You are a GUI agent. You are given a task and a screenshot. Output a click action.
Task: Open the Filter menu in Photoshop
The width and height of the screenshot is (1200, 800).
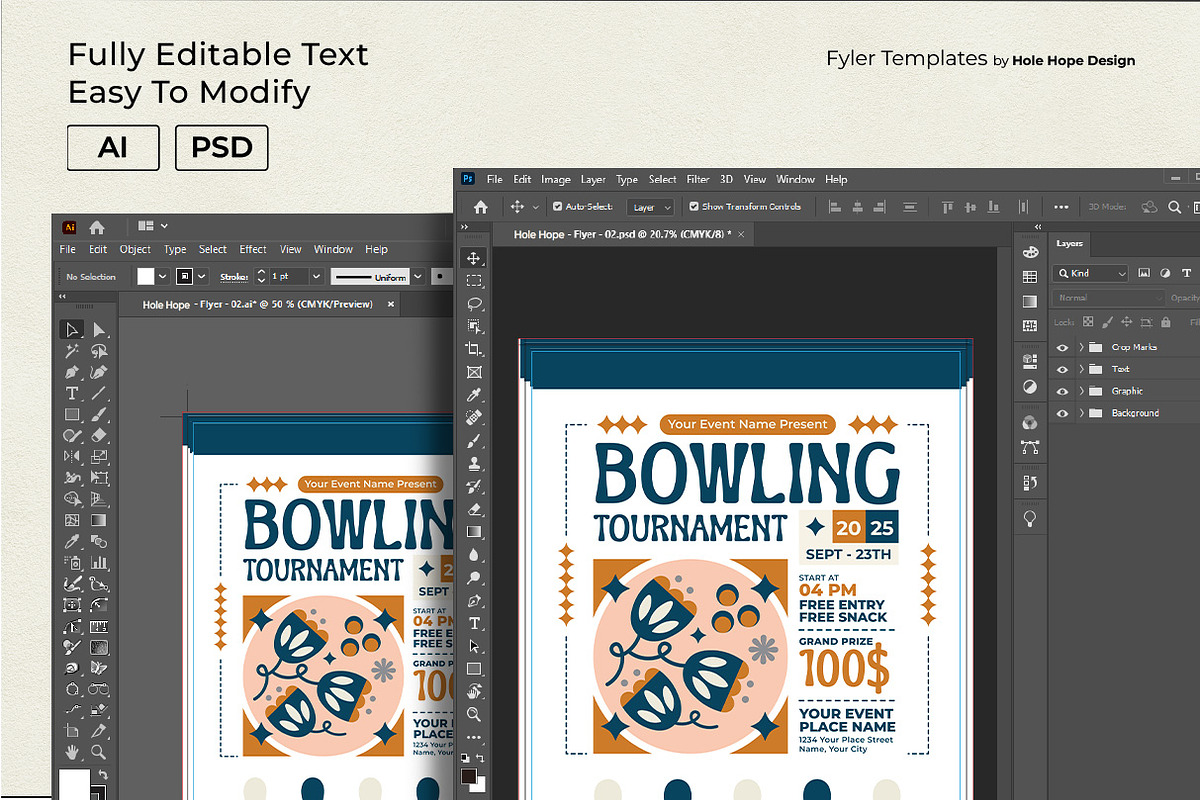tap(698, 179)
